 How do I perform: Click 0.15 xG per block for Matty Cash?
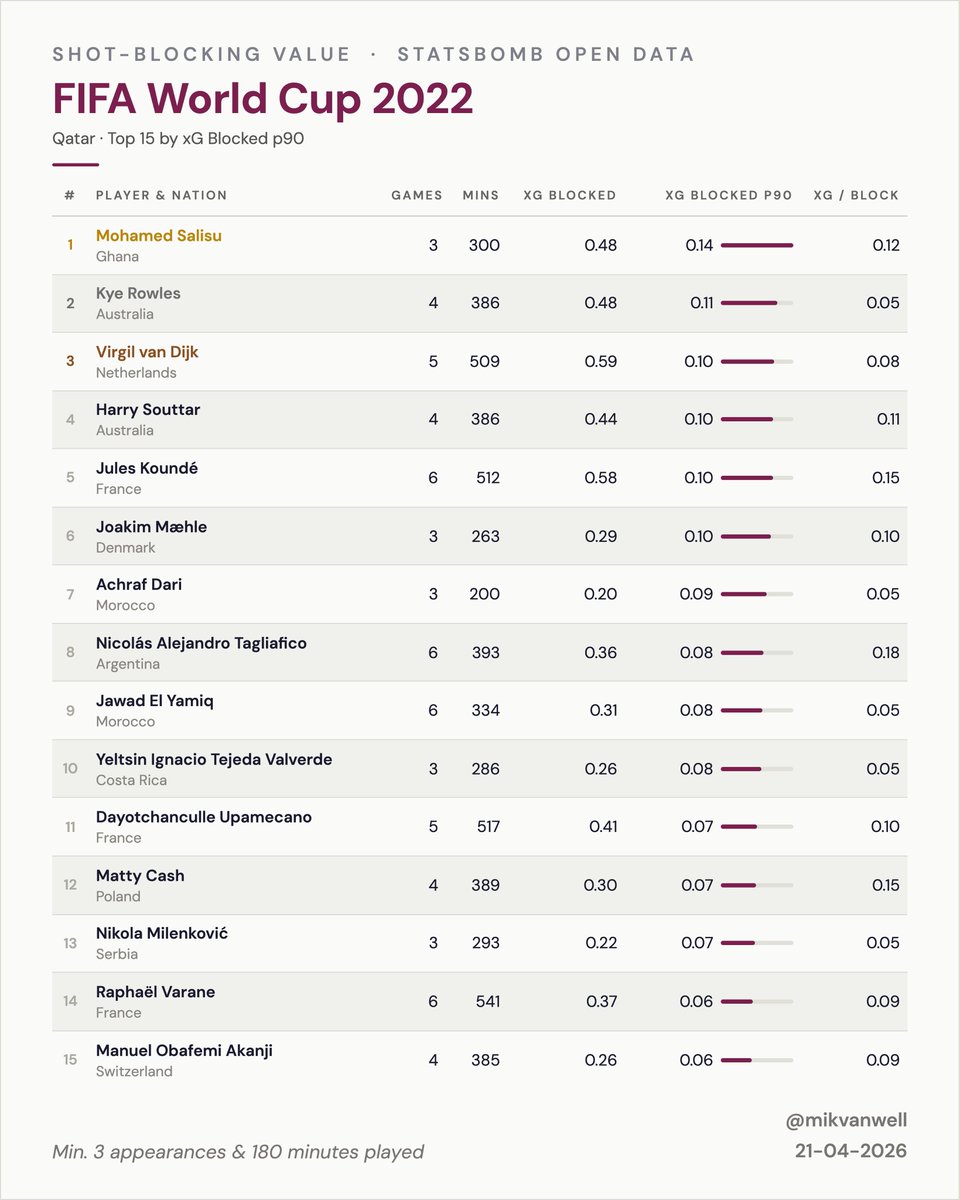click(x=885, y=885)
